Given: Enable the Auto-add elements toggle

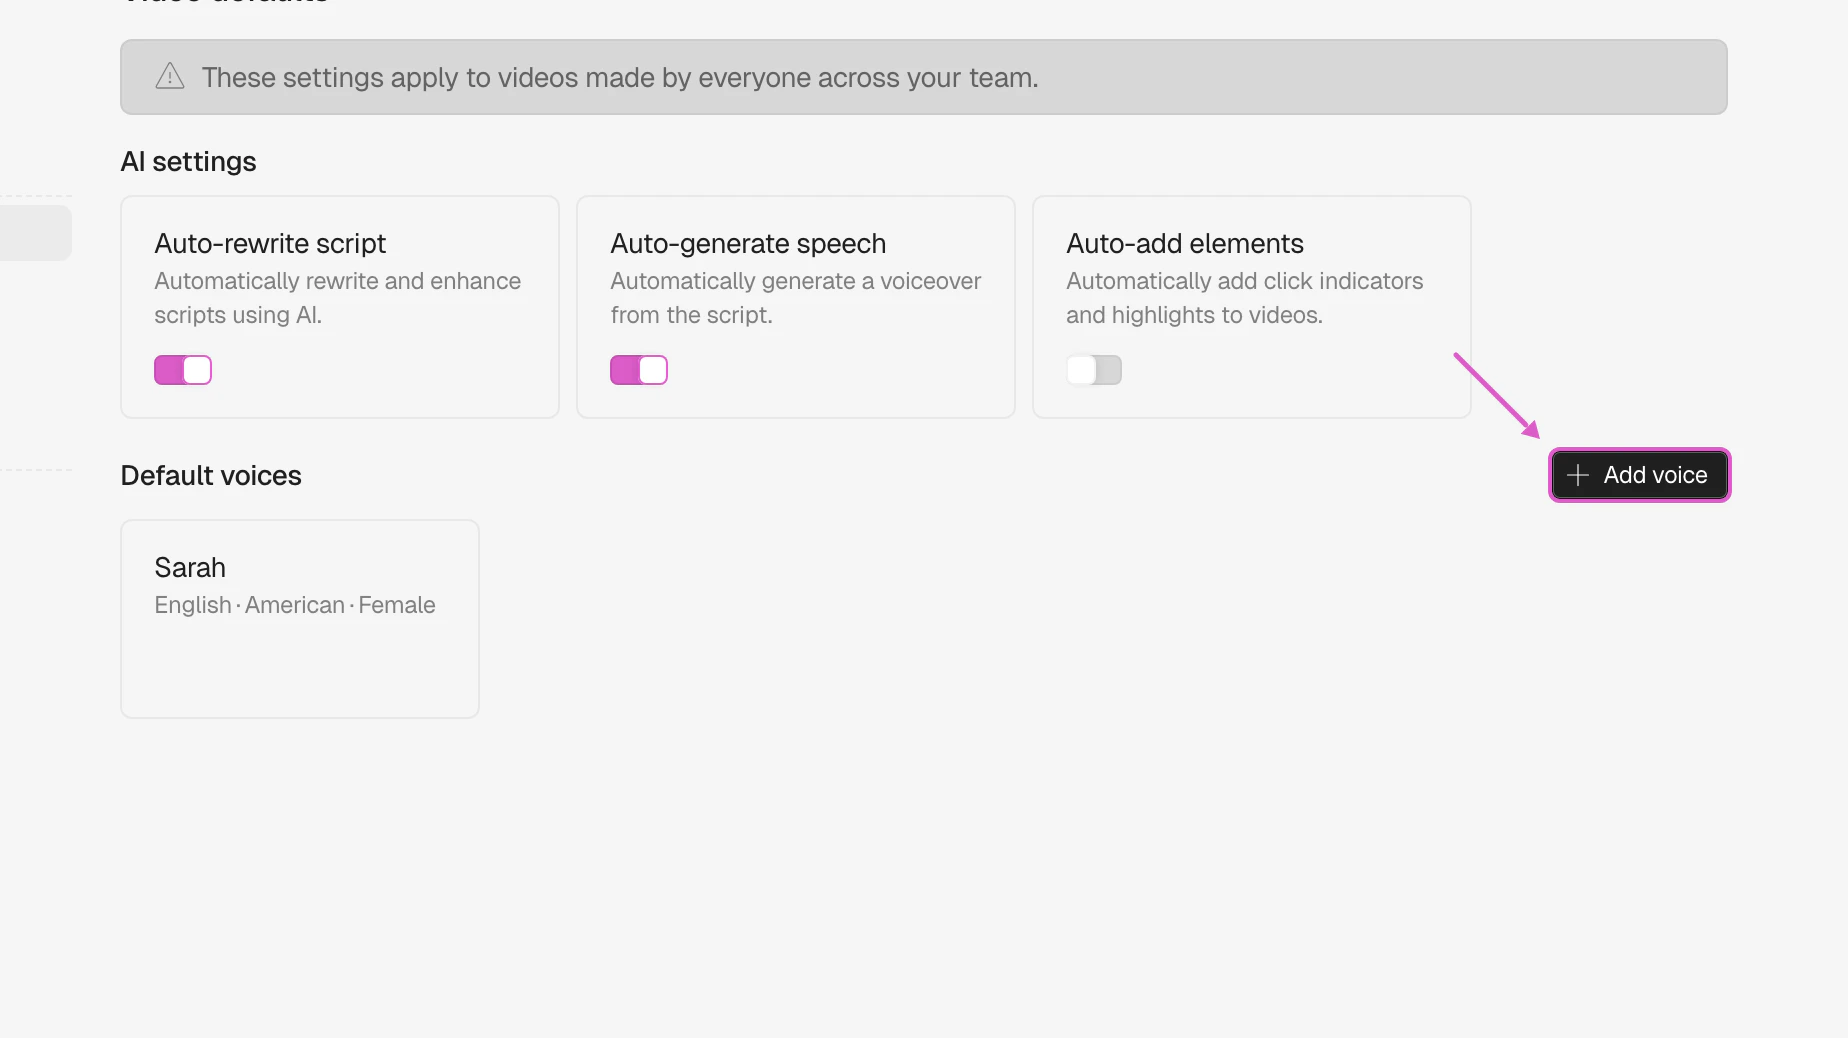Looking at the screenshot, I should coord(1094,370).
